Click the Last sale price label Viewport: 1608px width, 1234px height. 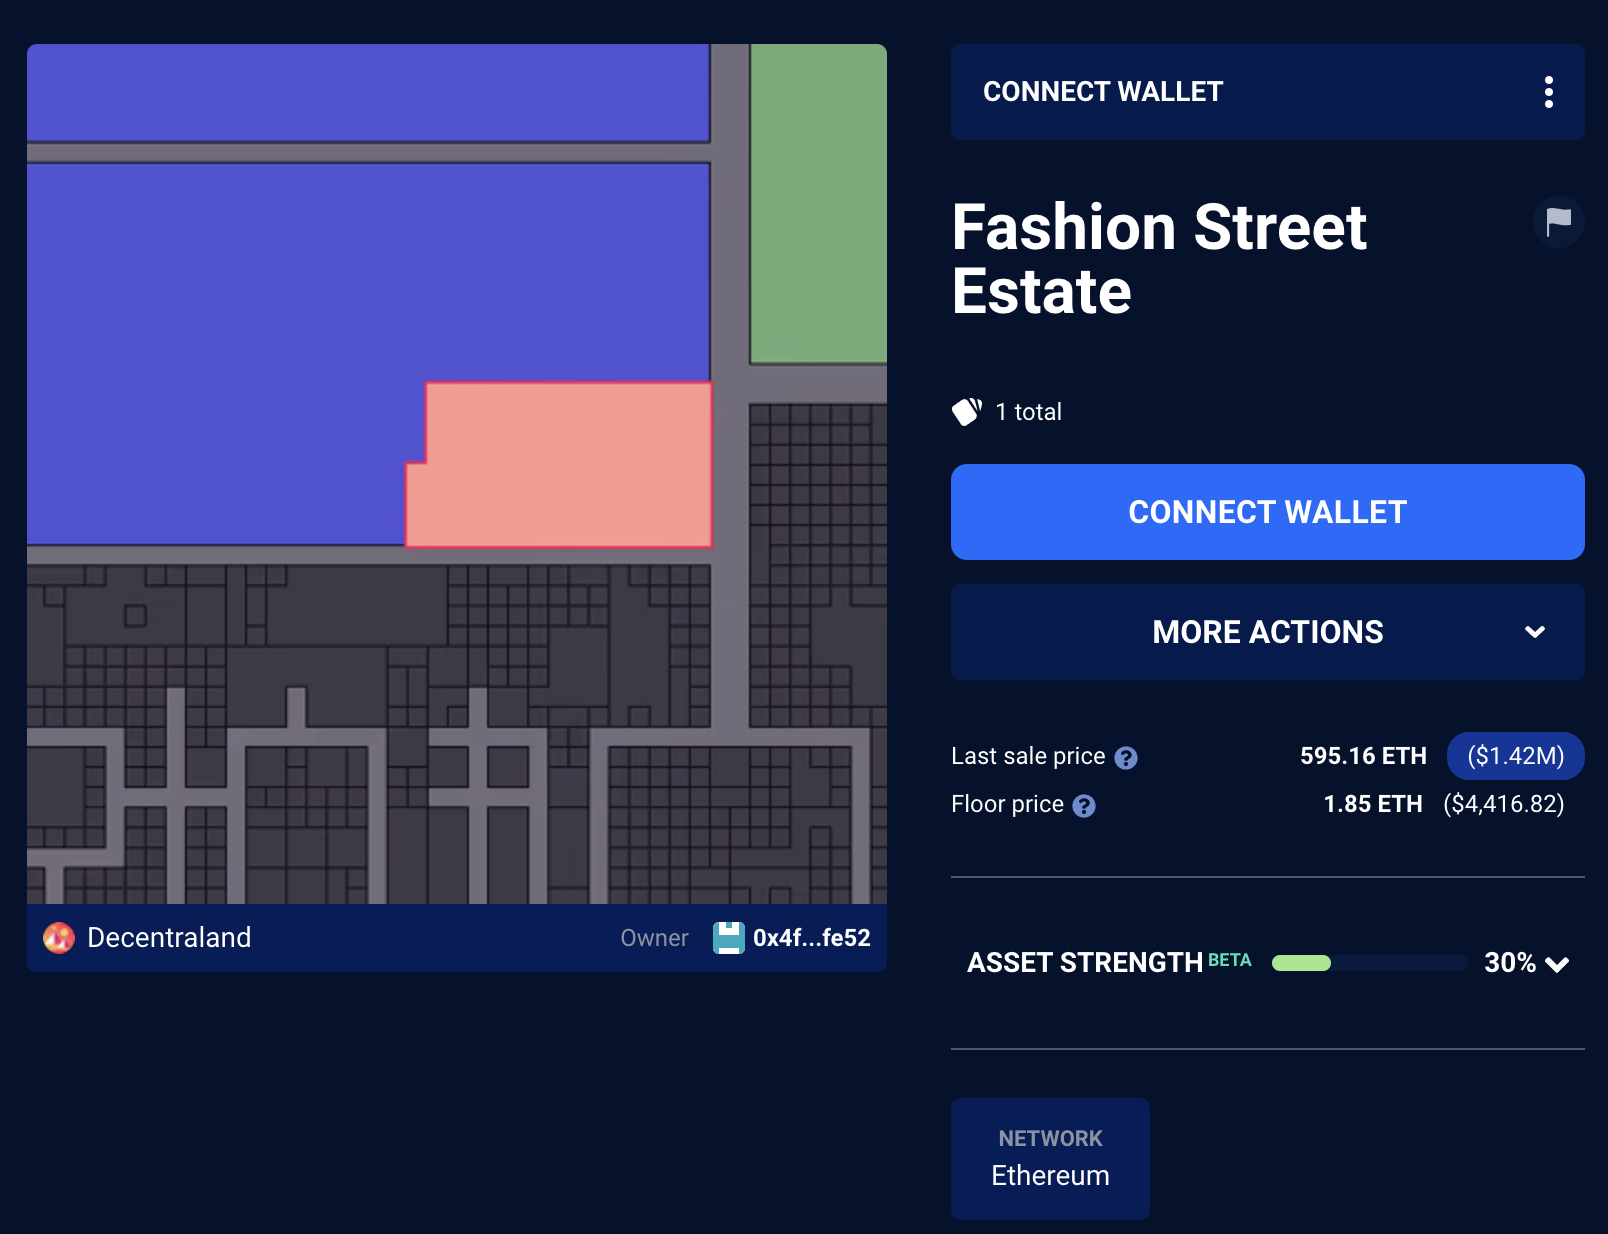(x=1028, y=756)
